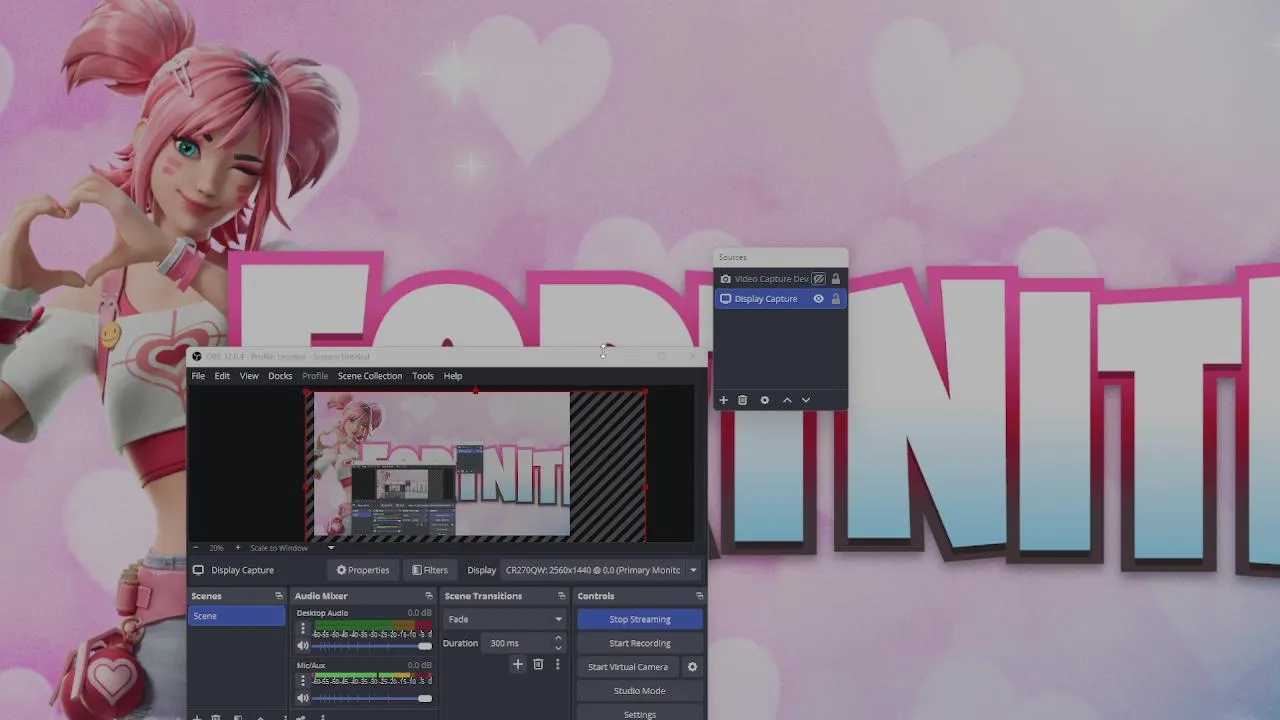
Task: Open Desktop Audio options menu dots
Action: click(x=303, y=629)
